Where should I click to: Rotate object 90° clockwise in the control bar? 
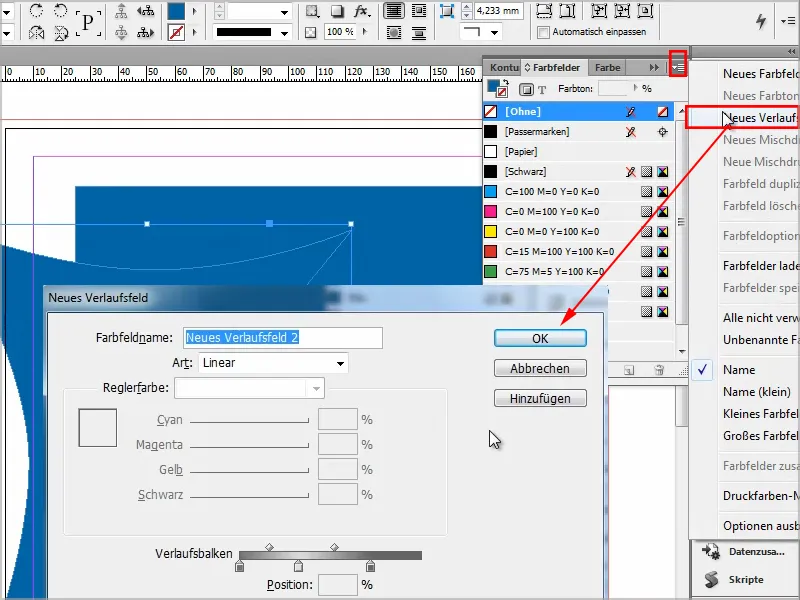(x=36, y=10)
